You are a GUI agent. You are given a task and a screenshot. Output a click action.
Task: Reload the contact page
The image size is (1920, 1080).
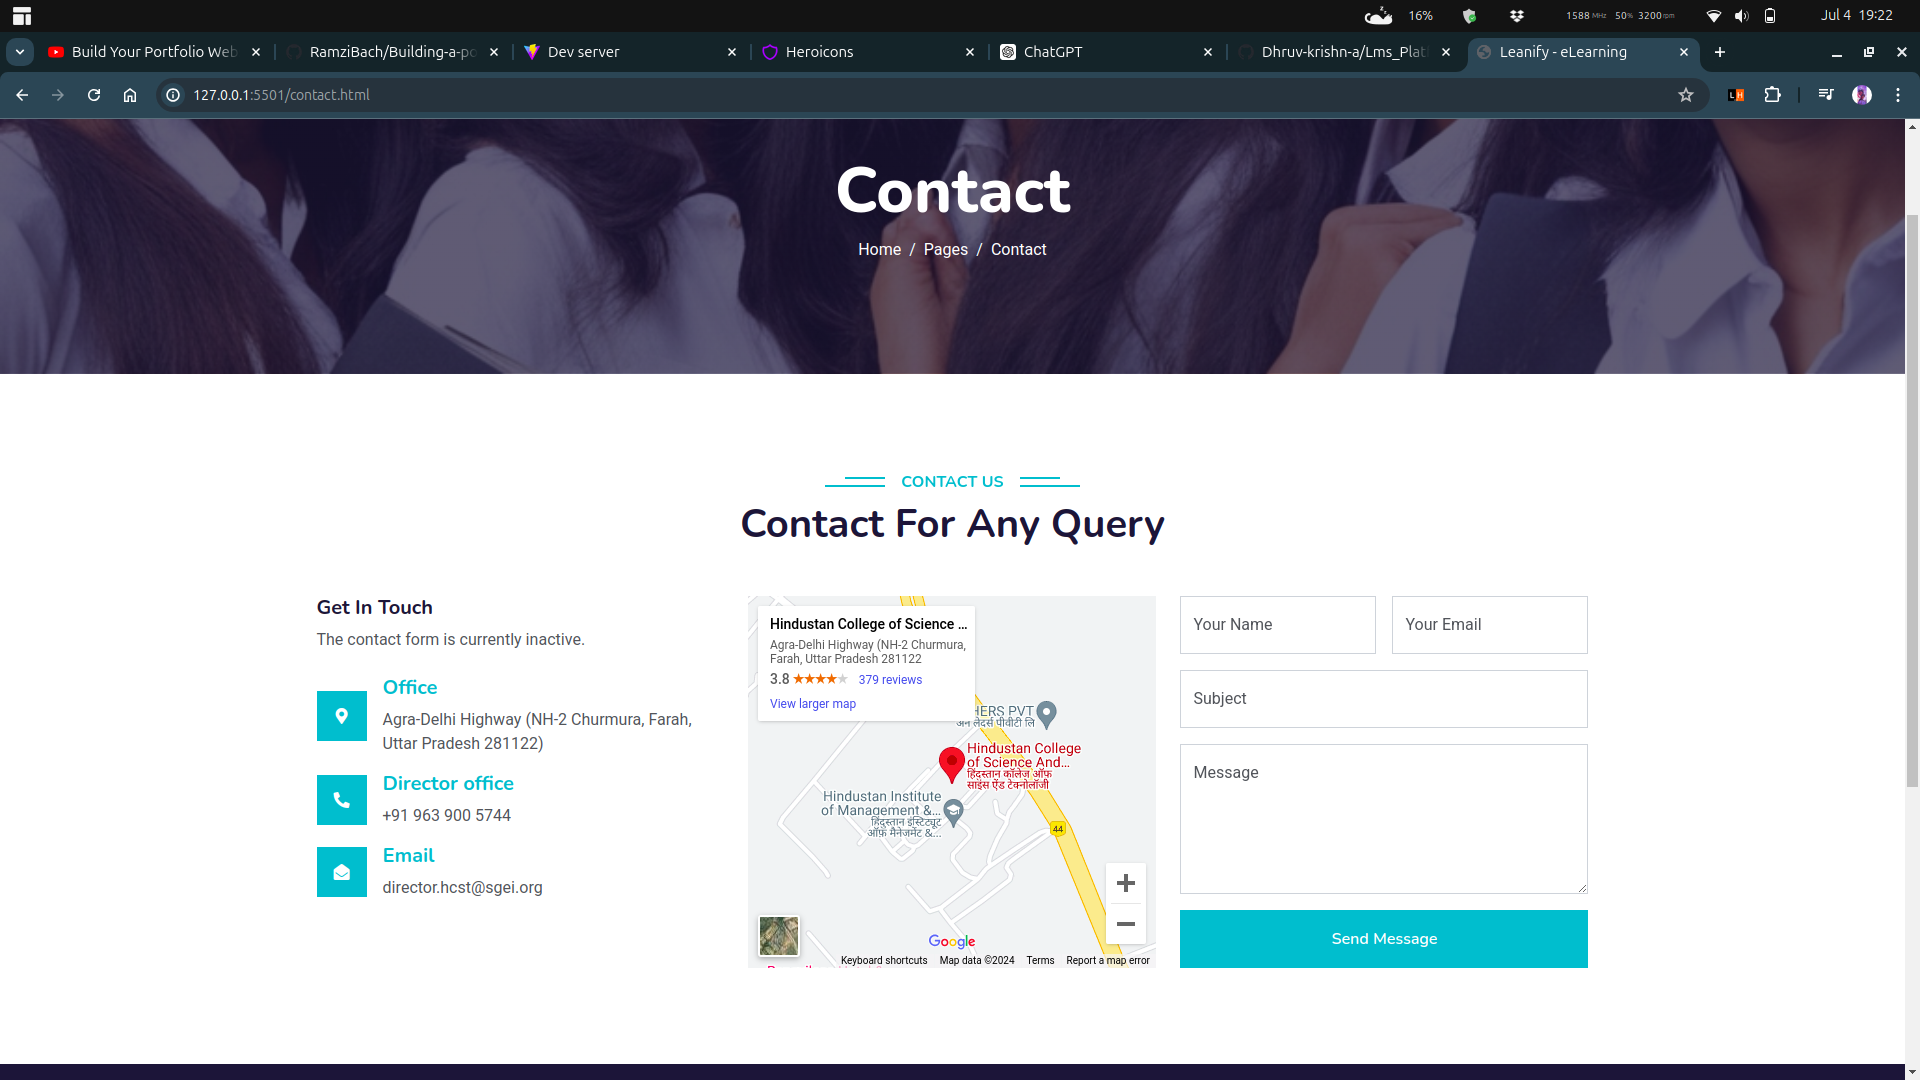94,95
